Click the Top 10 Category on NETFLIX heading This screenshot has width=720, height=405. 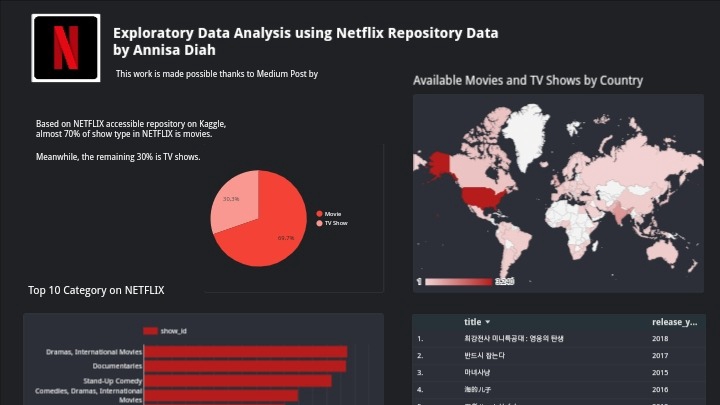tap(96, 290)
